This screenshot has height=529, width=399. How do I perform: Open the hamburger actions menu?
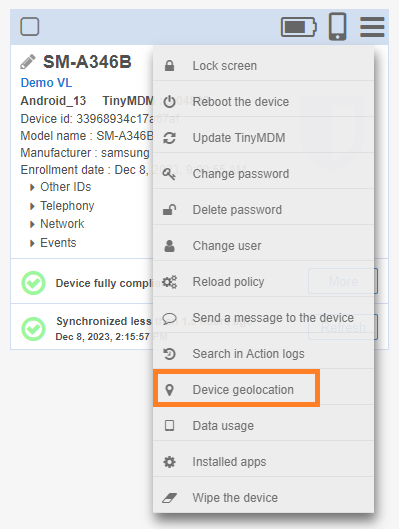372,27
